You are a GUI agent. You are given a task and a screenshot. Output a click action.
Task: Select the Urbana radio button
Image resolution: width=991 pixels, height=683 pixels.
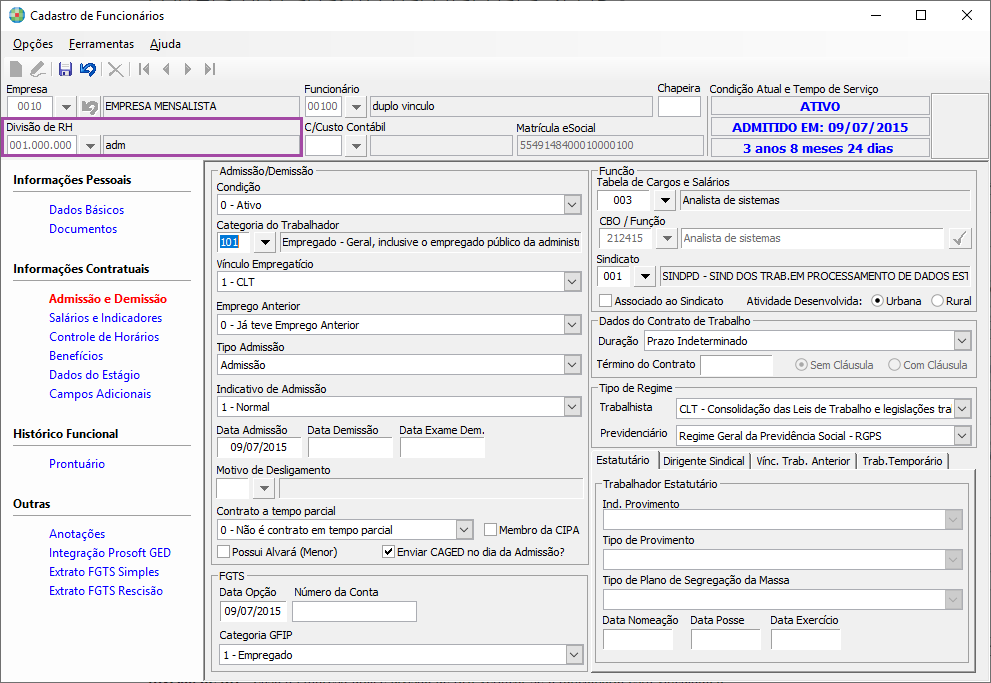click(x=877, y=301)
